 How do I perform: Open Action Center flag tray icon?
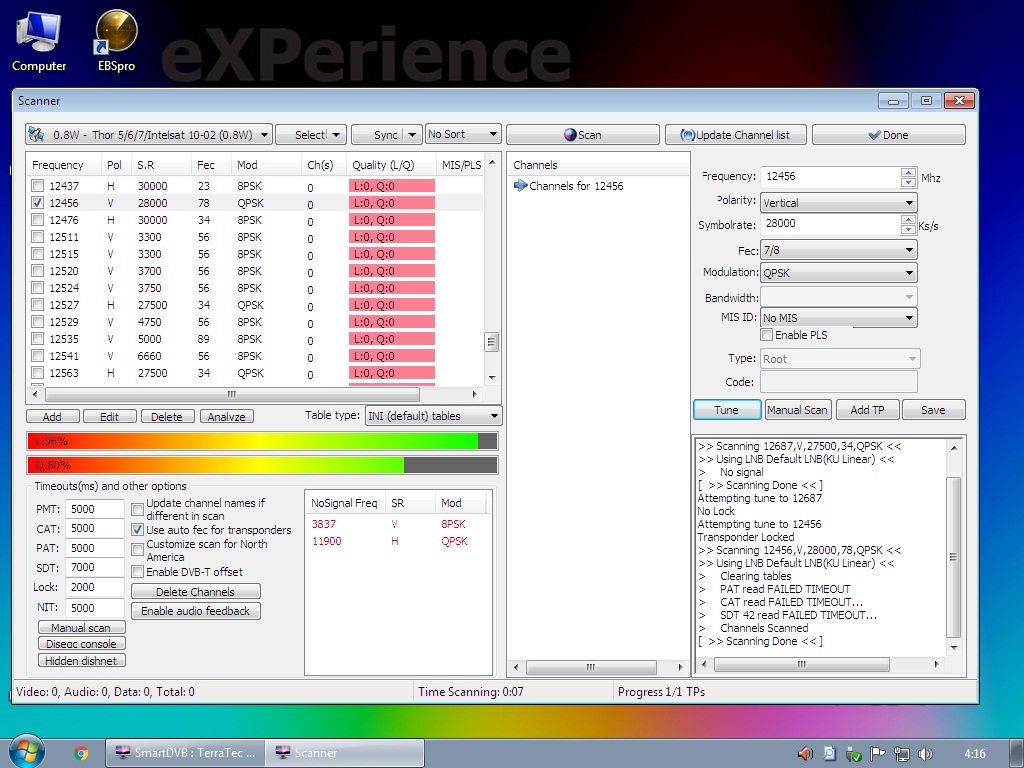pos(877,754)
